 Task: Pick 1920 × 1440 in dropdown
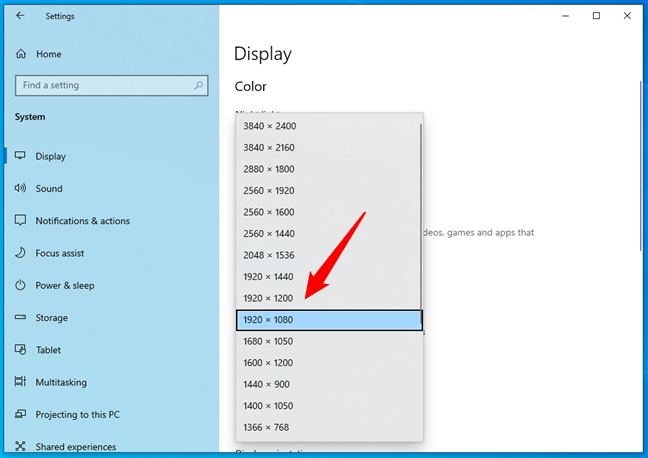329,277
